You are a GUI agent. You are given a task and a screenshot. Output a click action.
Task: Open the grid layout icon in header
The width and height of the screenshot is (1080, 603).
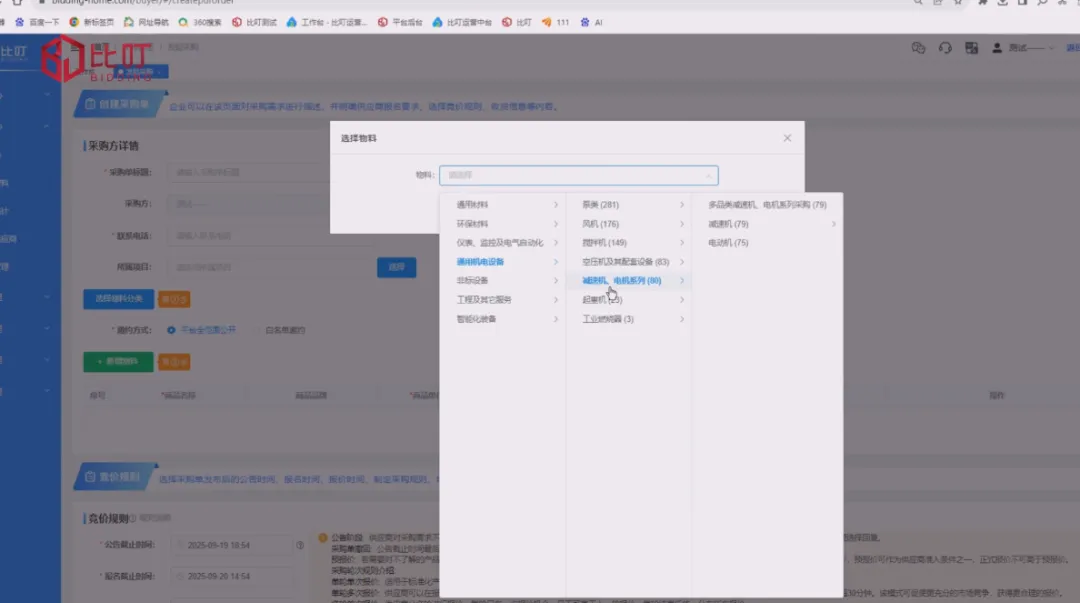click(971, 48)
